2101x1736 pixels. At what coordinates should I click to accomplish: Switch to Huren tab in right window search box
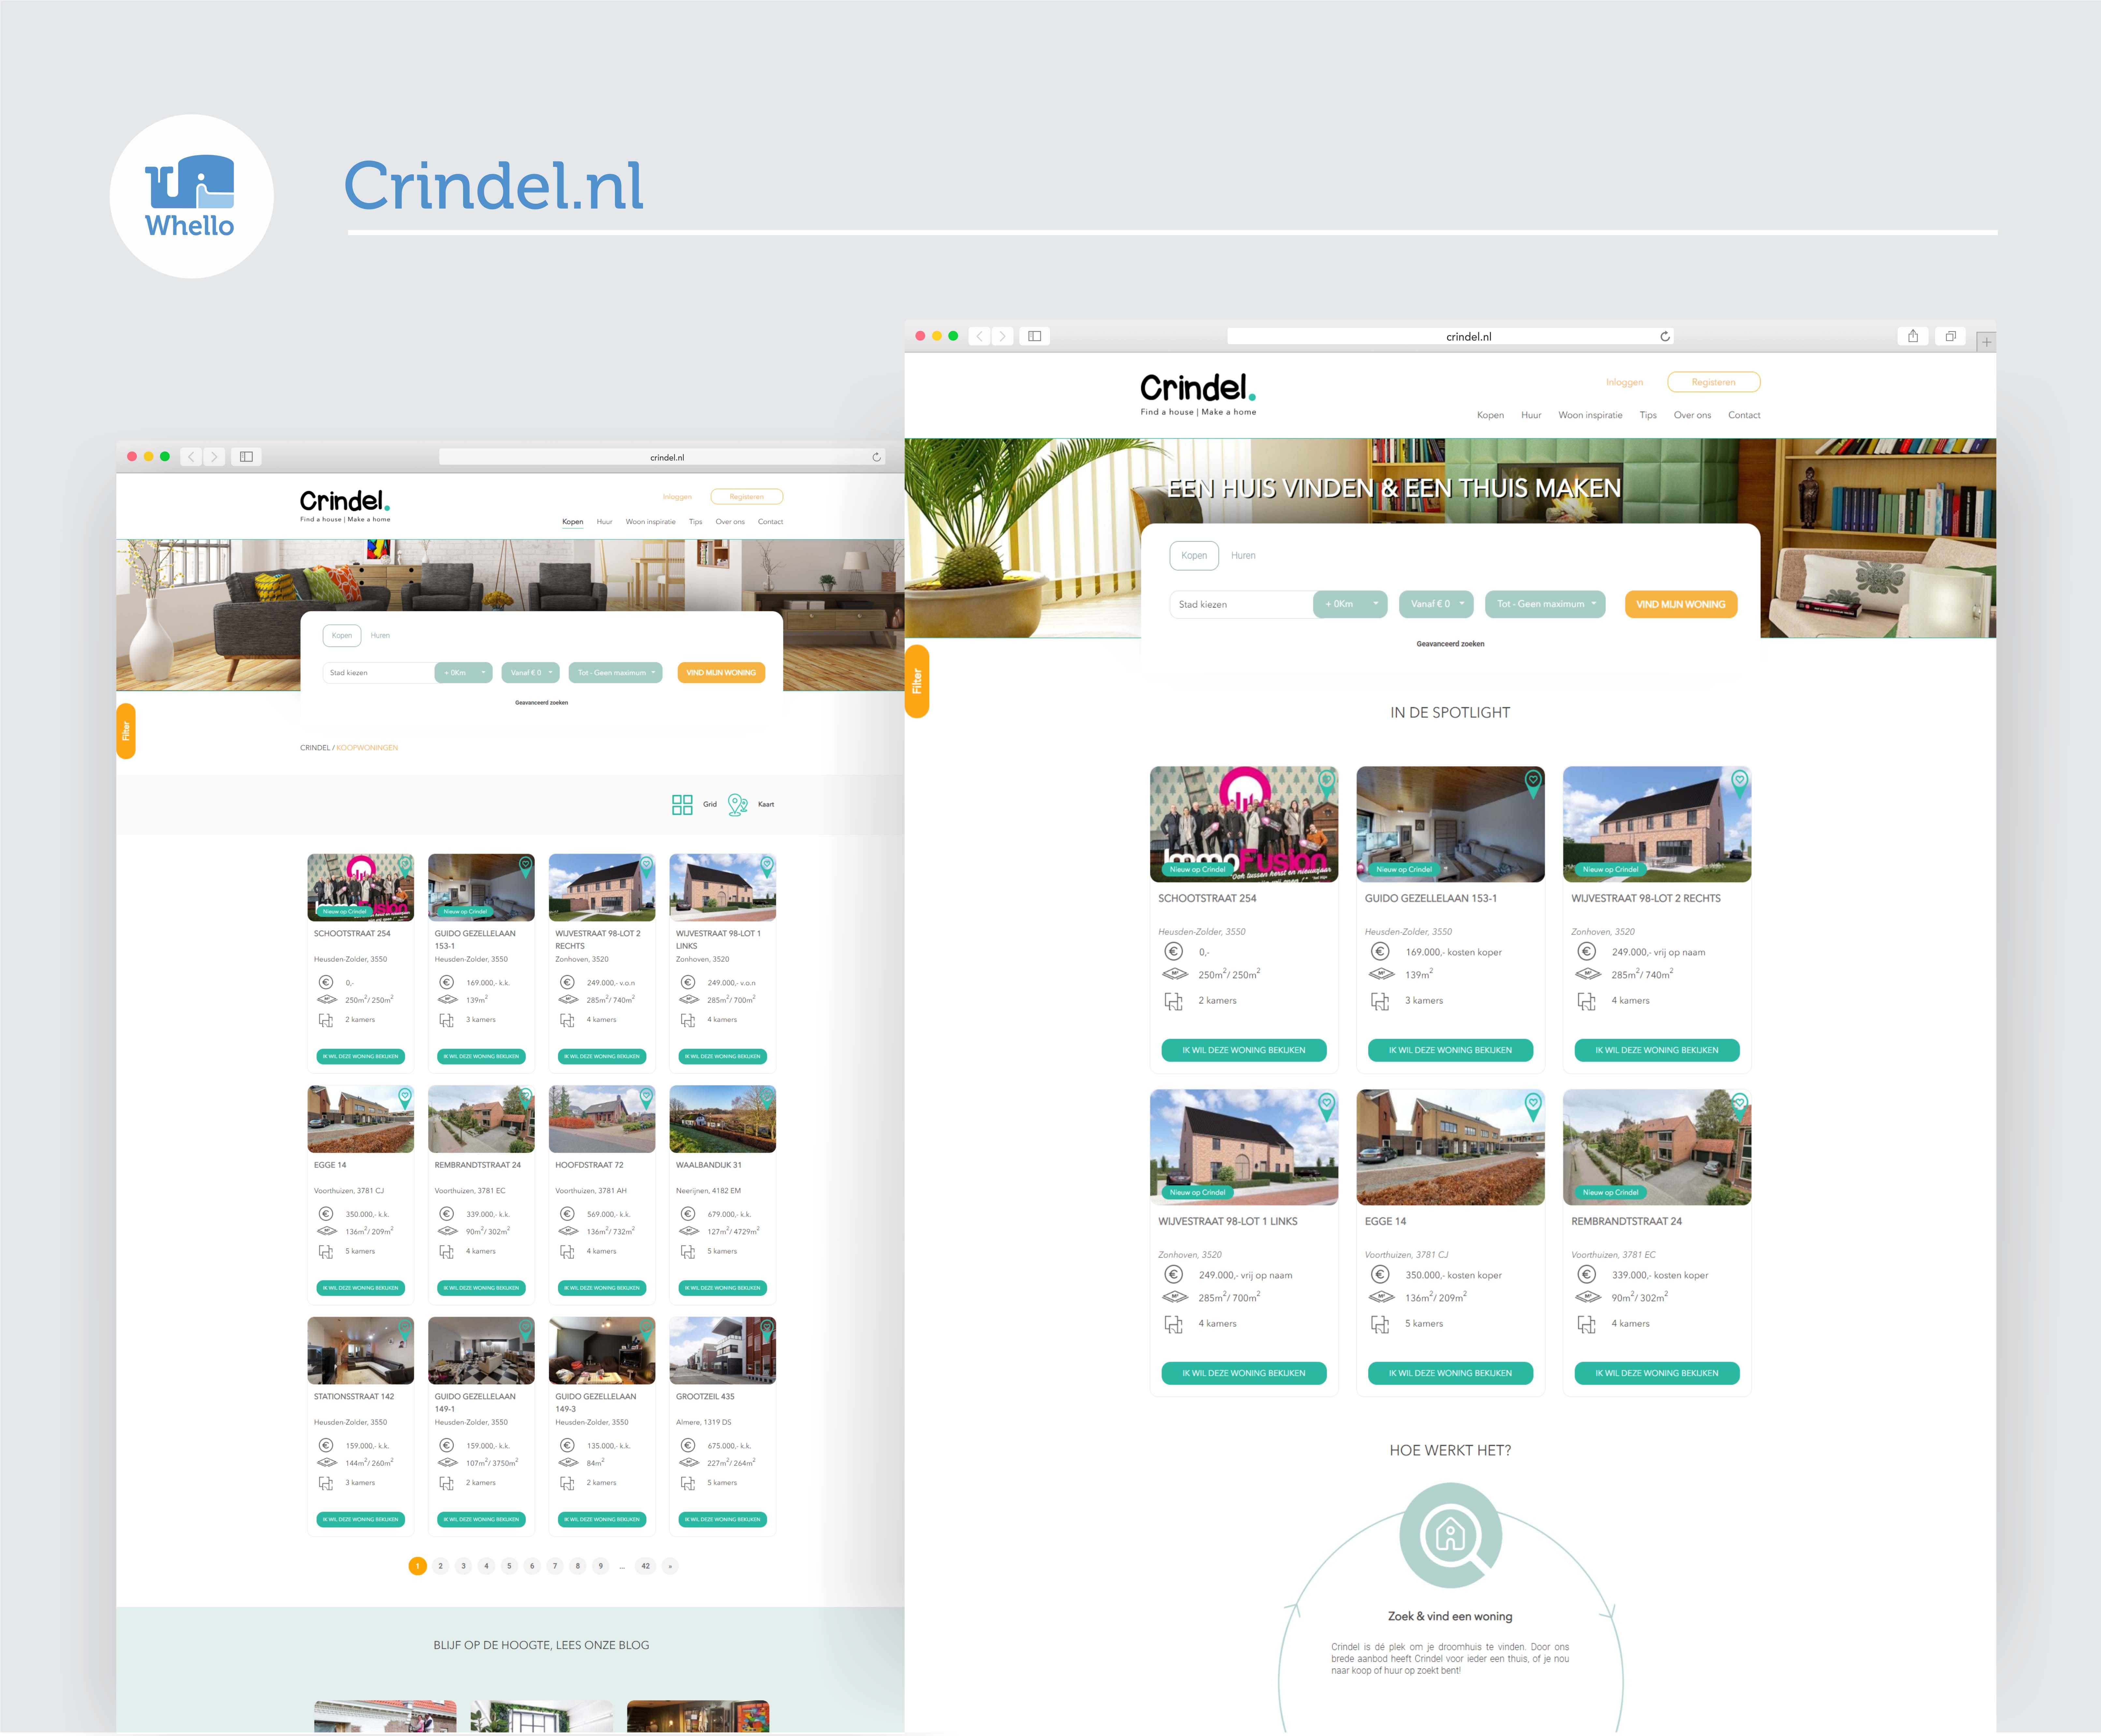click(1243, 556)
